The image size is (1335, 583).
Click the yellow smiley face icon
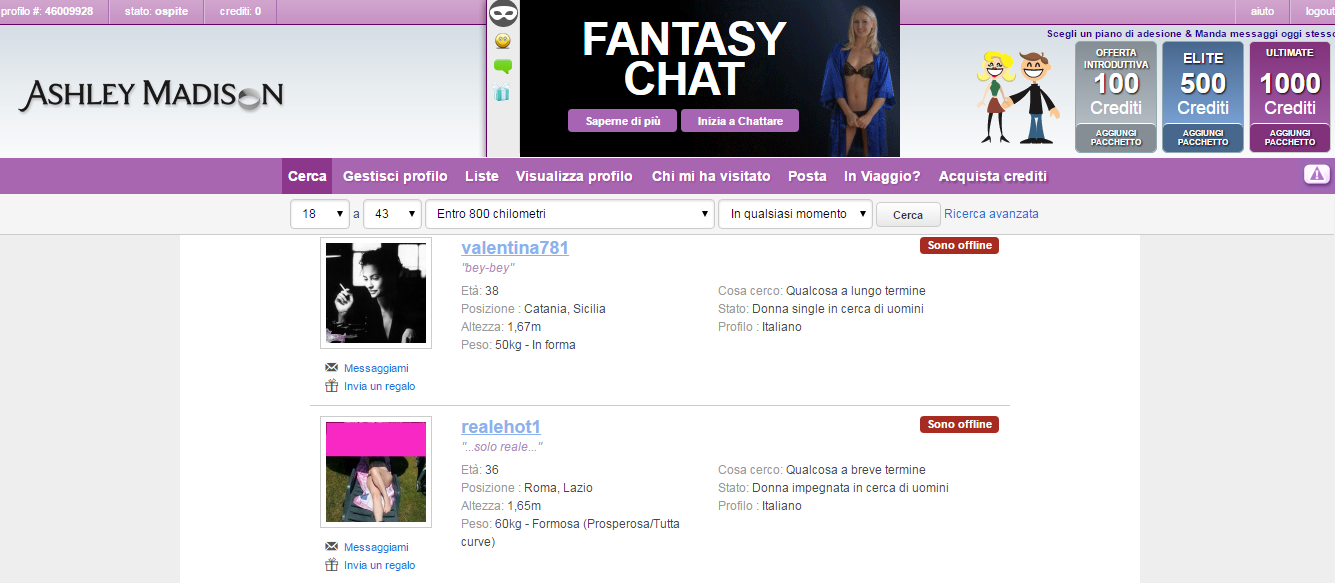[502, 41]
